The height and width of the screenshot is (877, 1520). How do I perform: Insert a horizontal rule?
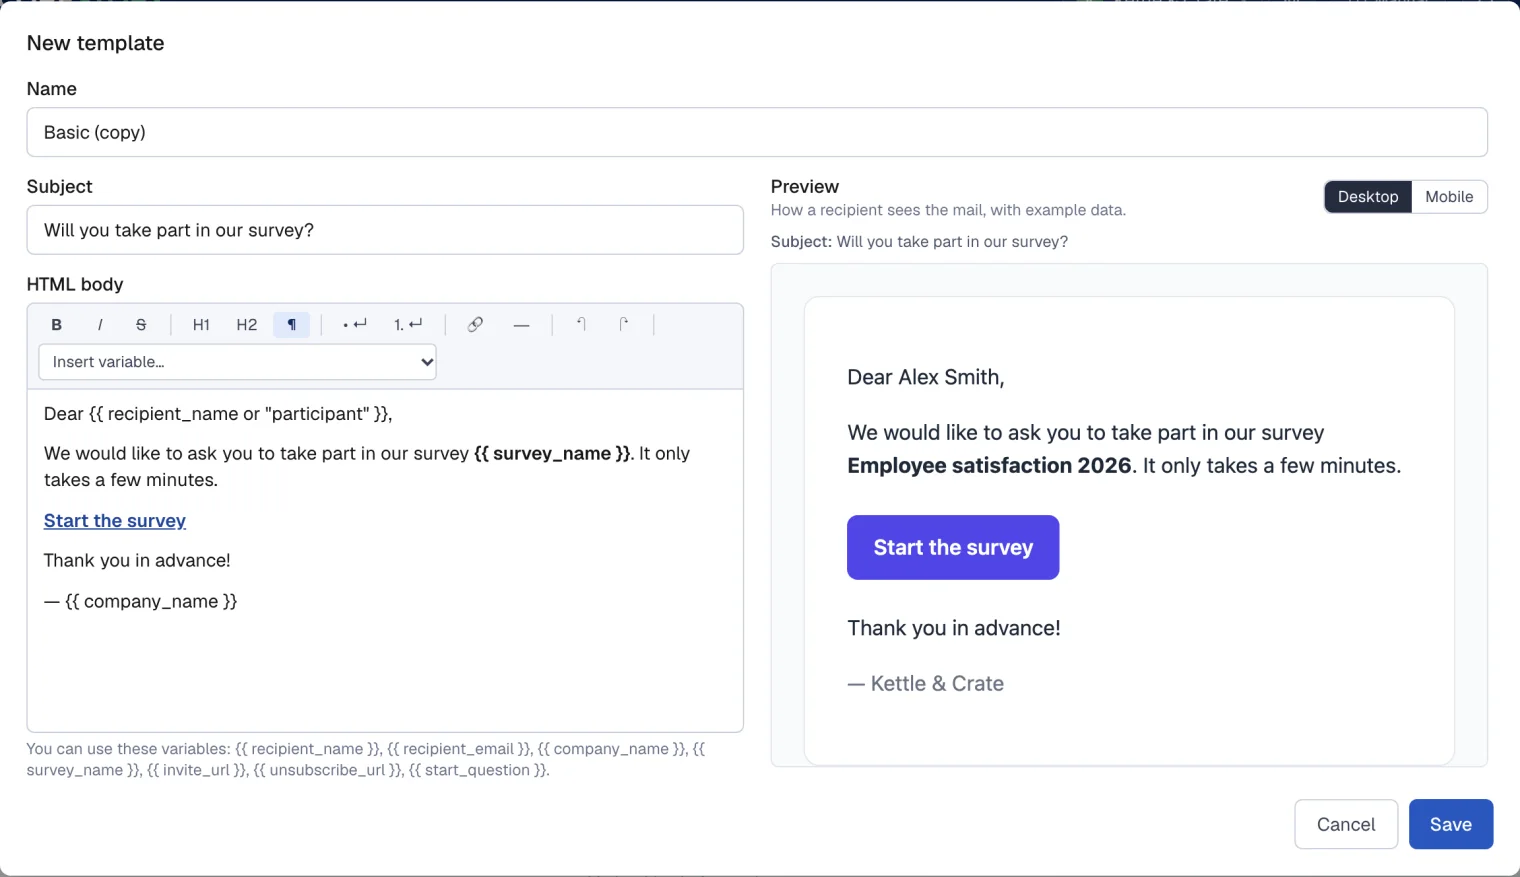coord(521,325)
